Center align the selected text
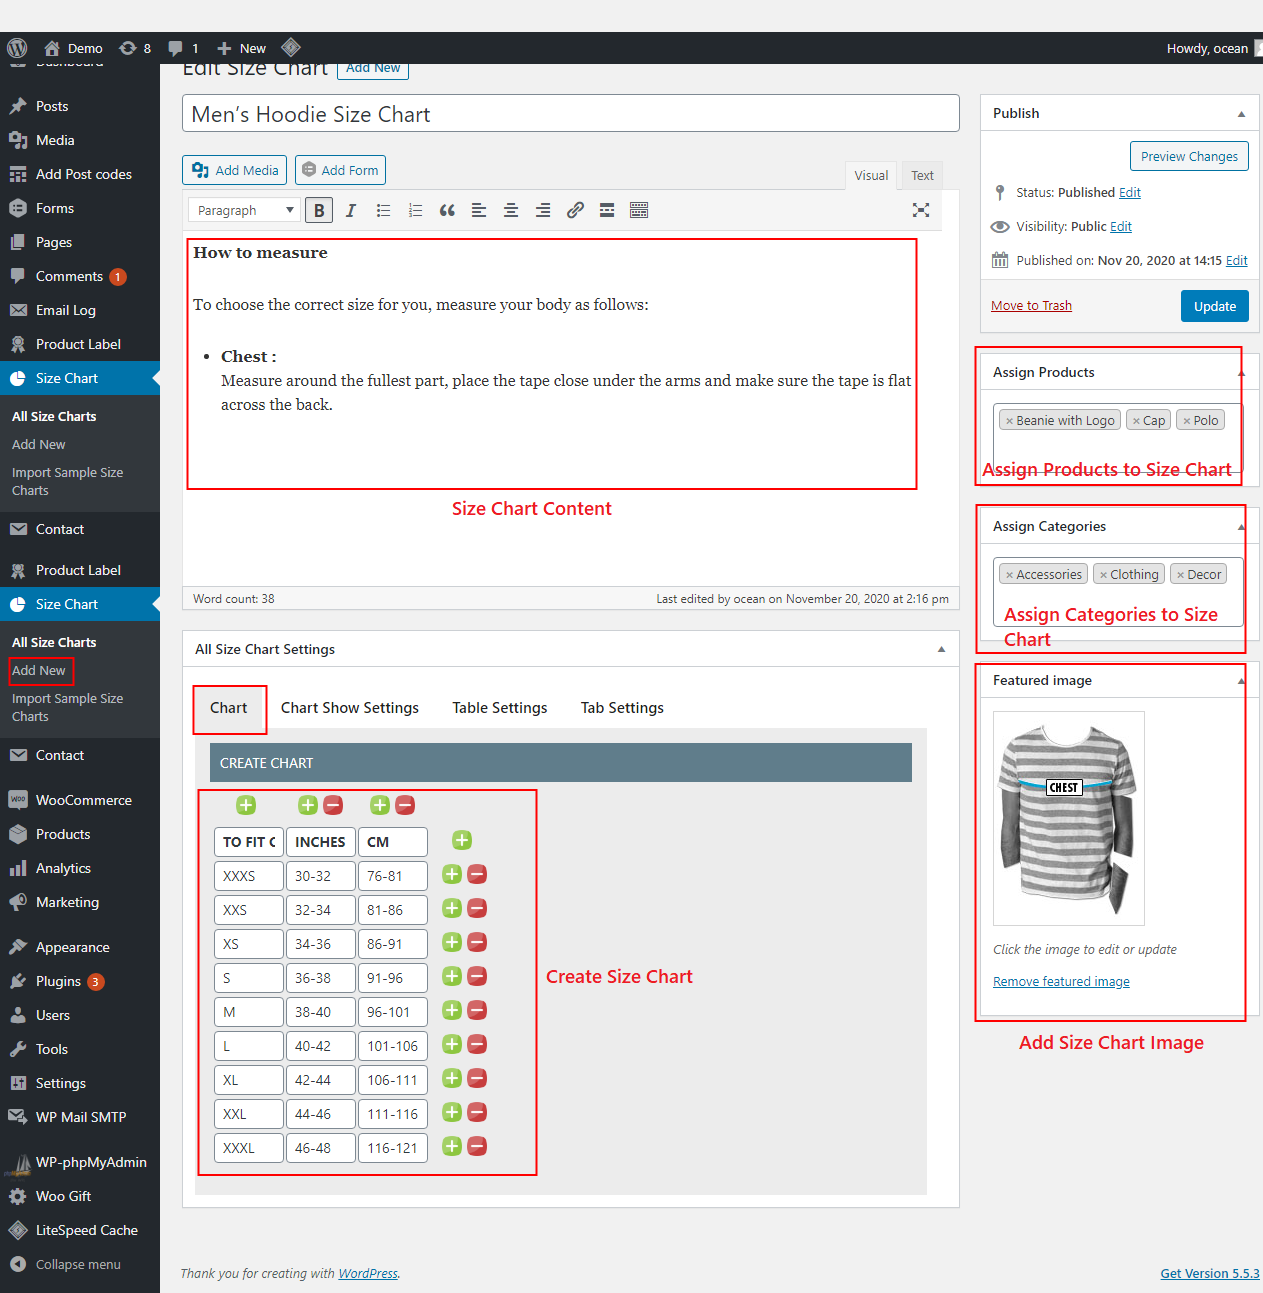 coord(510,210)
